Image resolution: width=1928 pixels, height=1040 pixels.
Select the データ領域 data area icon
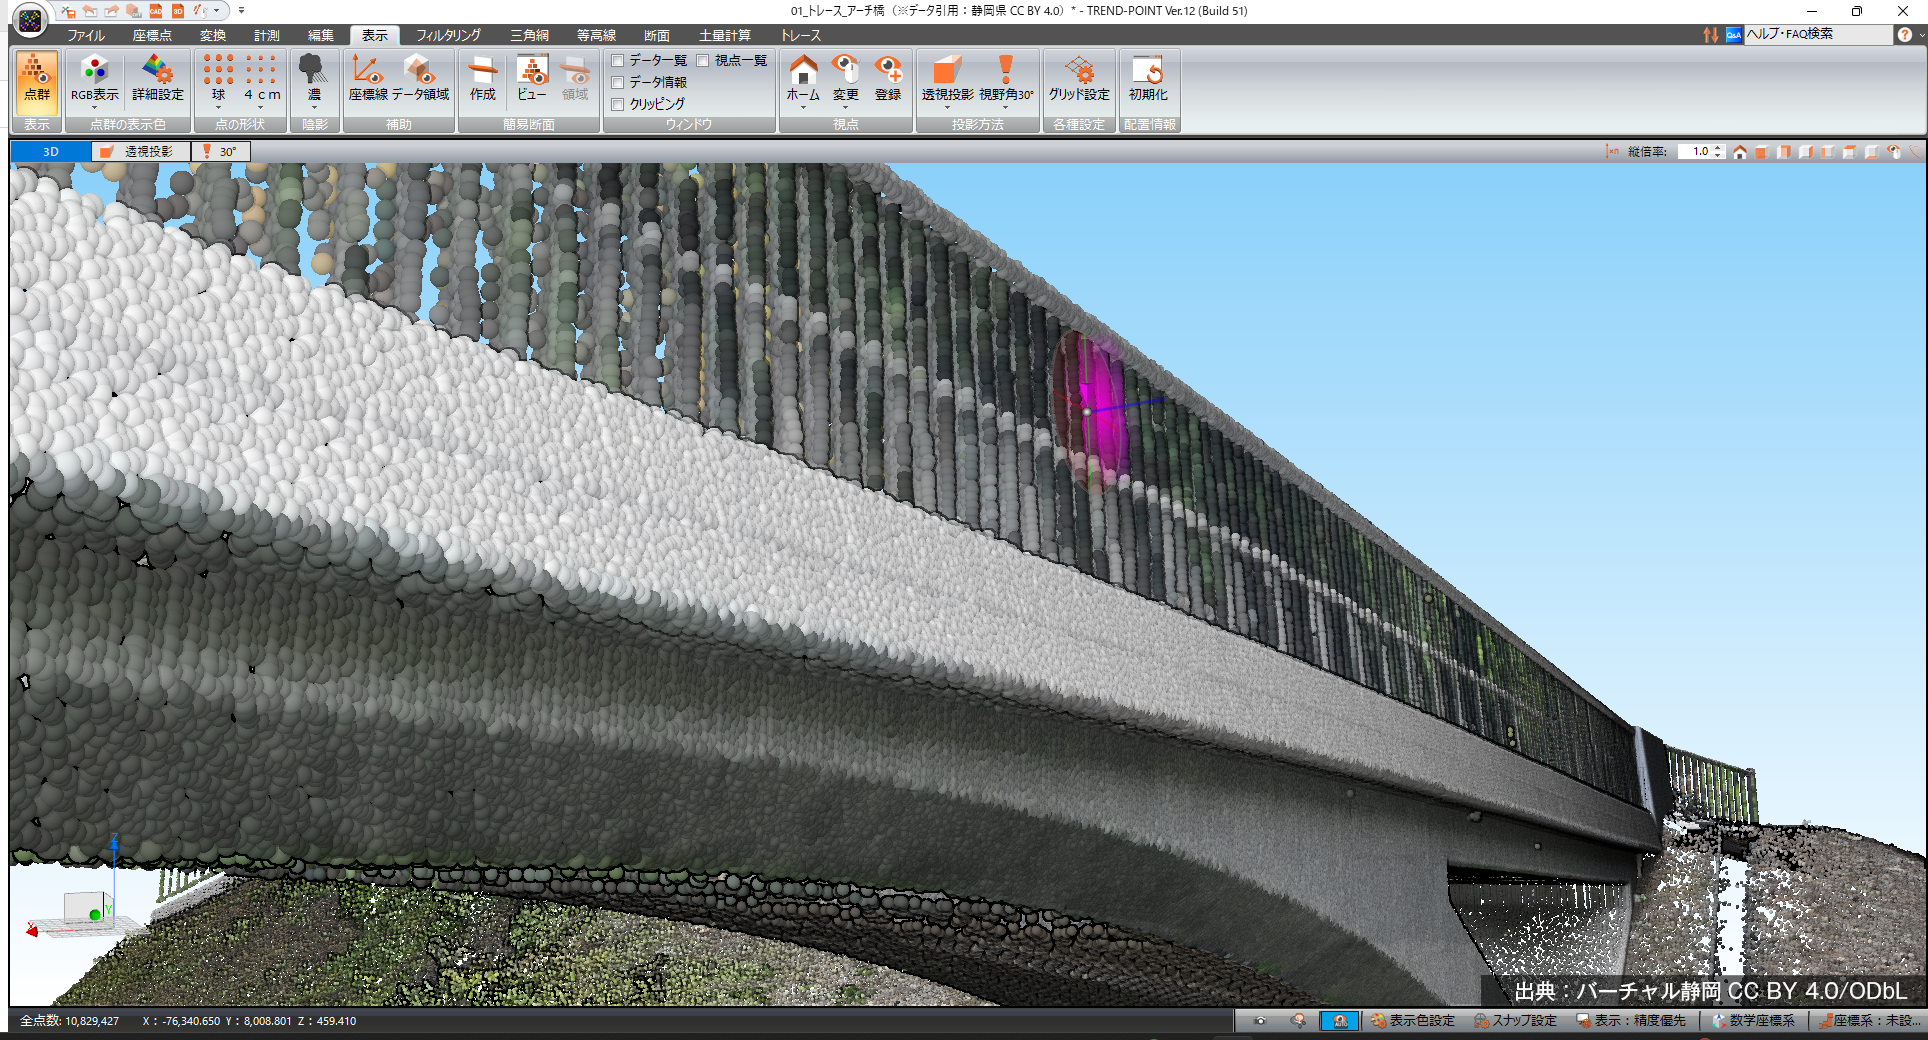tap(420, 79)
